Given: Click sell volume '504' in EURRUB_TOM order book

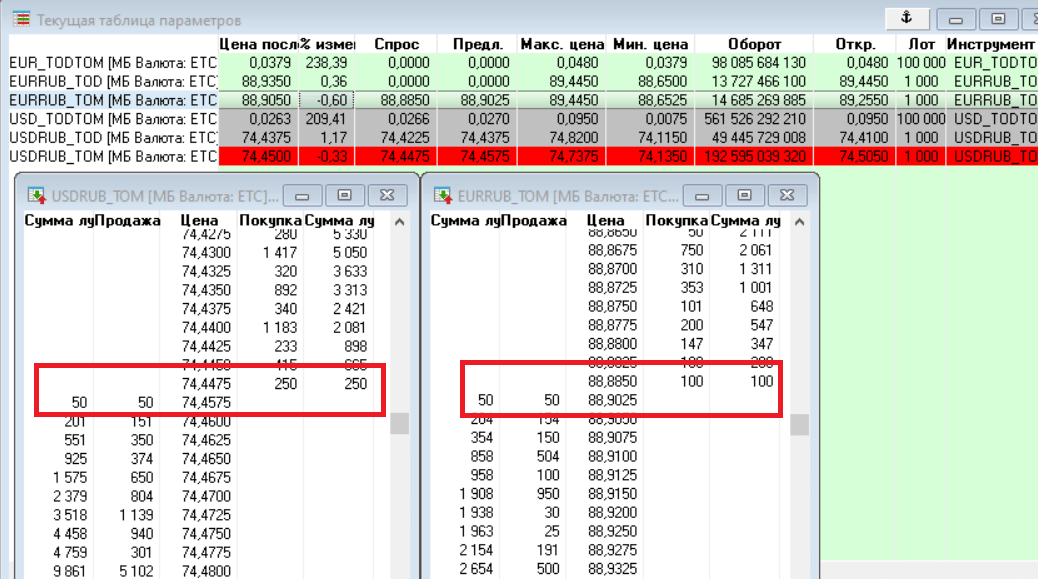Looking at the screenshot, I should [548, 457].
